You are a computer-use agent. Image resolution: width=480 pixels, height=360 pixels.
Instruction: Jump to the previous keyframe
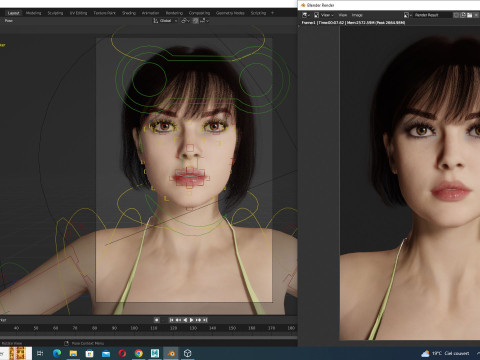click(x=178, y=320)
